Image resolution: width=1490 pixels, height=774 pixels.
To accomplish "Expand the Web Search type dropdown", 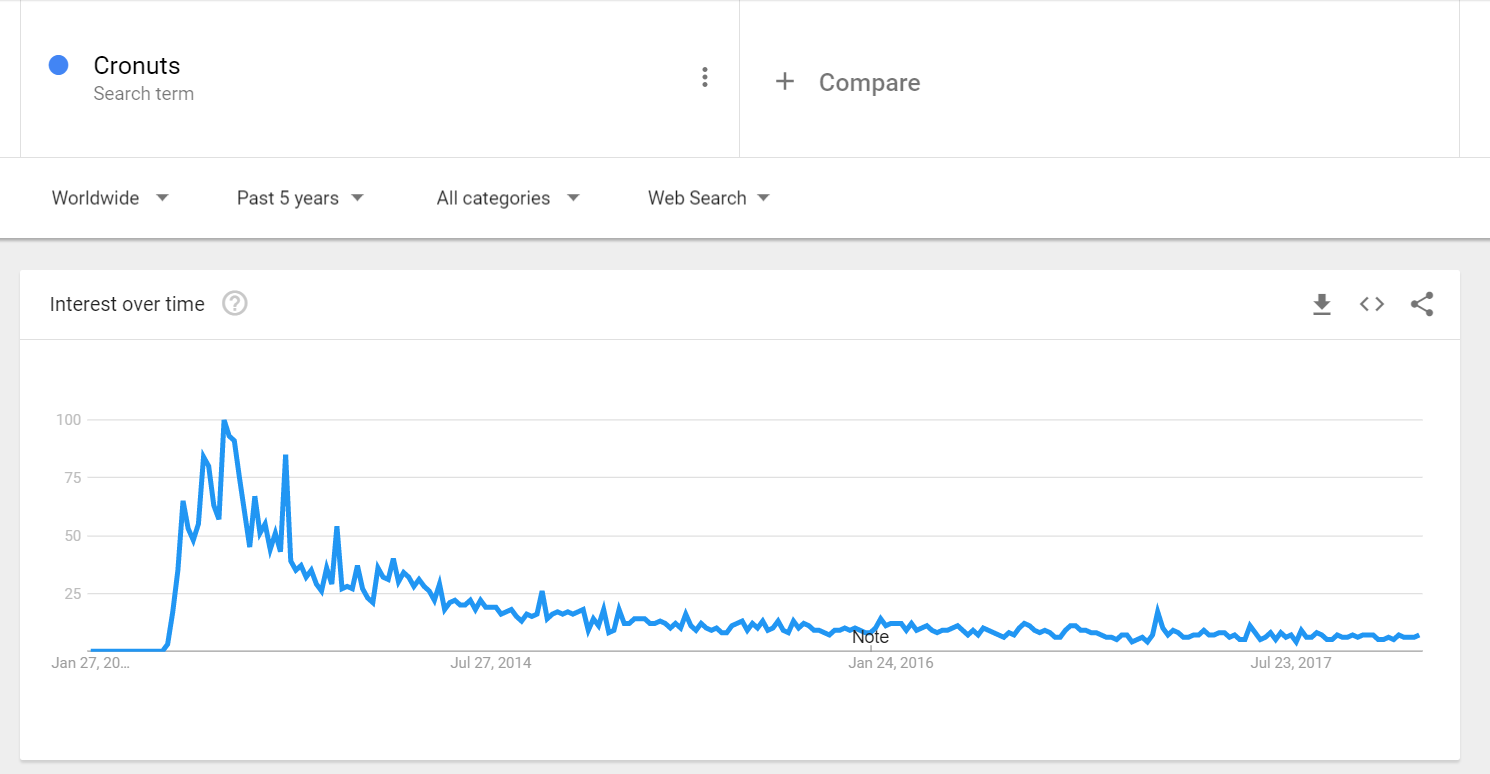I will (709, 198).
